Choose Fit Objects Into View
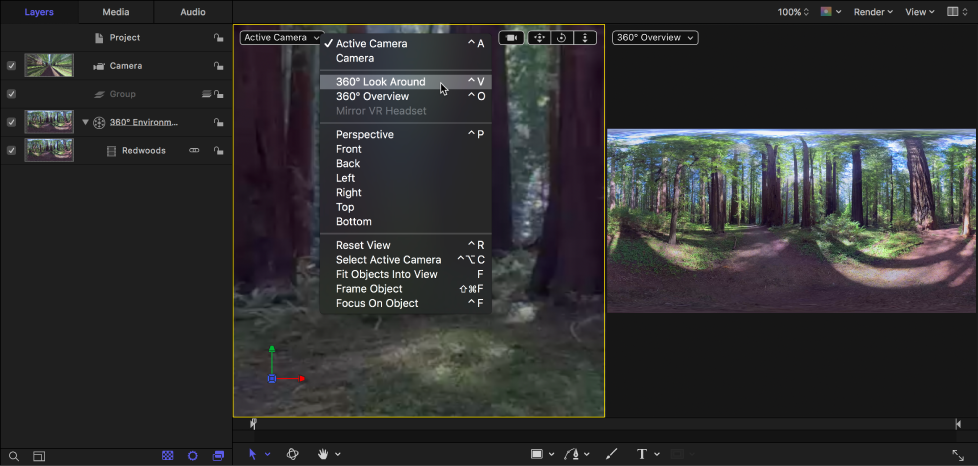 point(405,274)
